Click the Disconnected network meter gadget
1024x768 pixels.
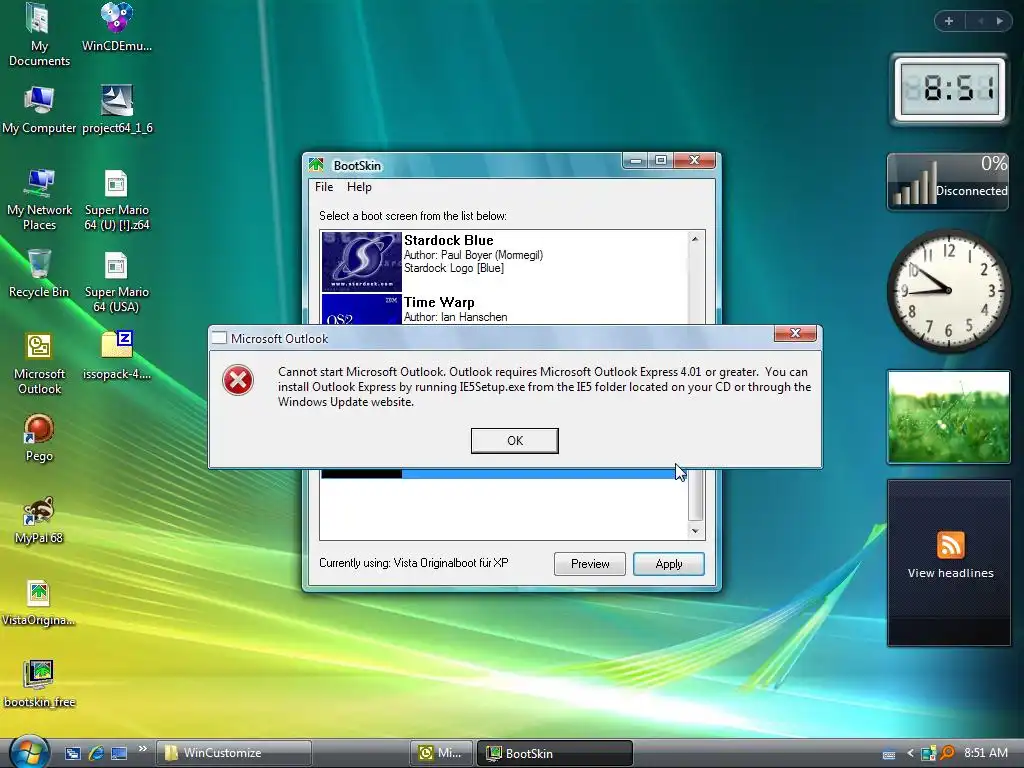[x=948, y=182]
